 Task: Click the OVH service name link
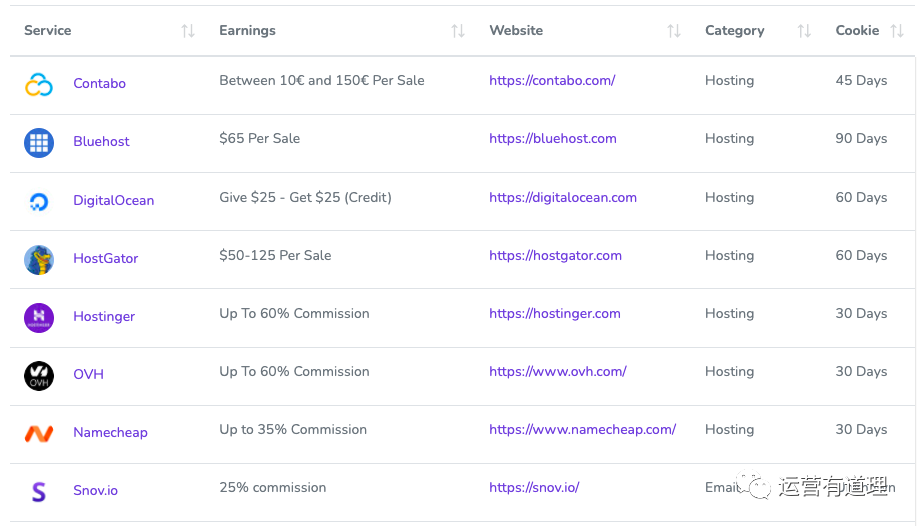point(88,375)
